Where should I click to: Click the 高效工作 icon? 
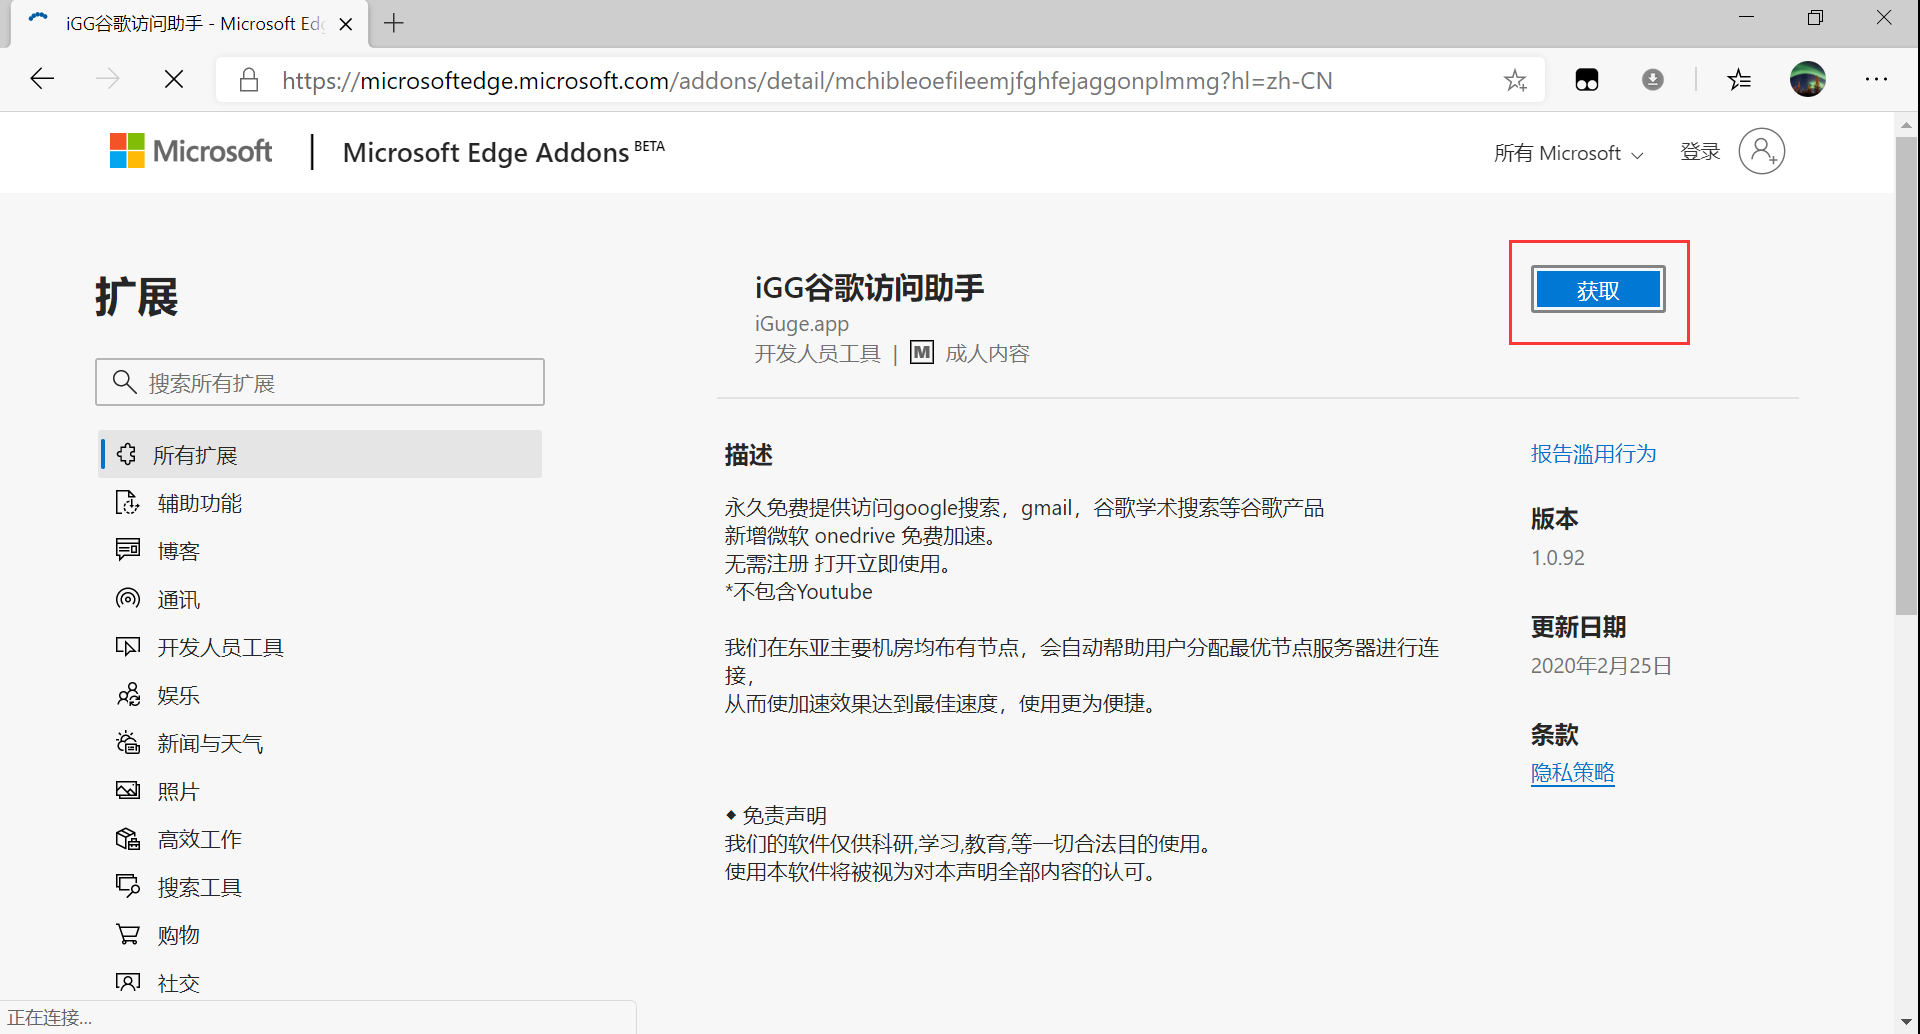tap(127, 838)
